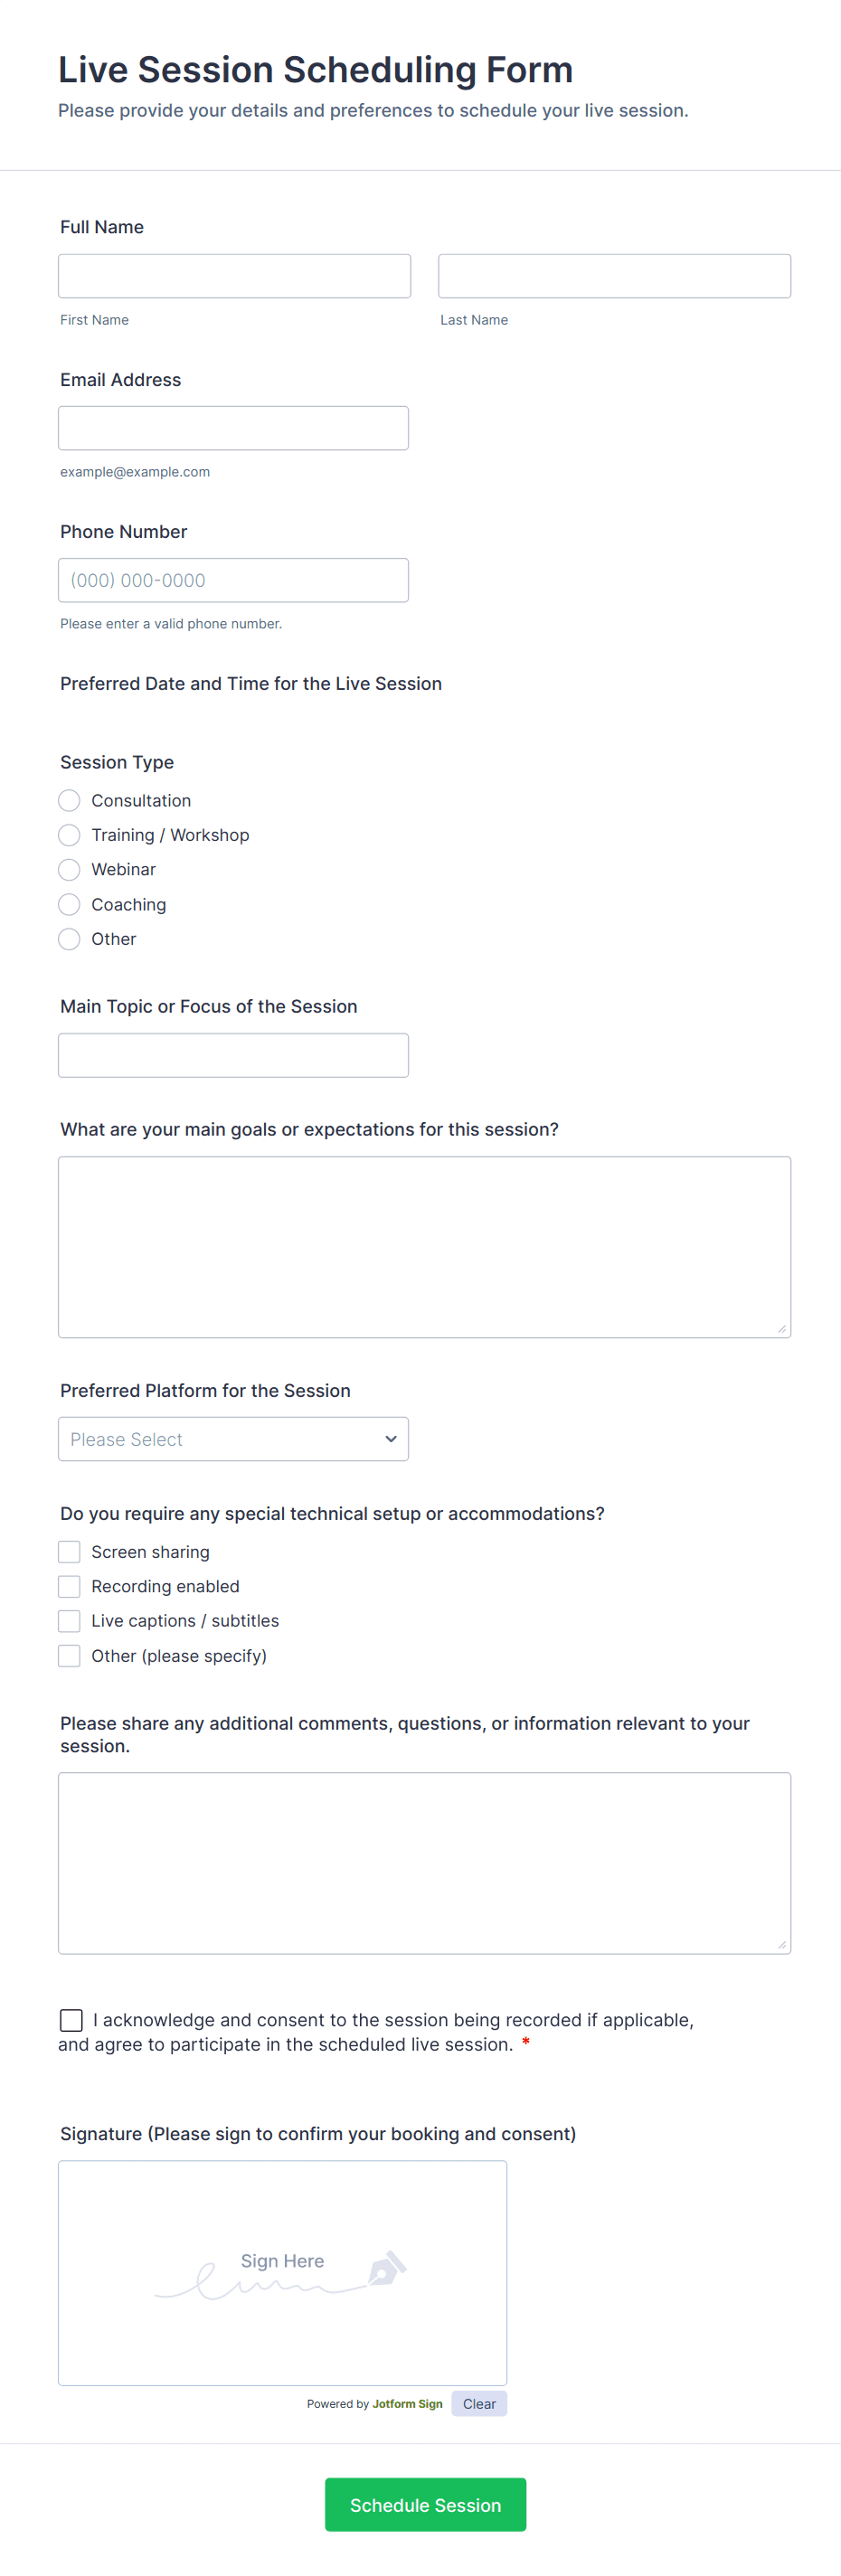Check the recording consent acknowledgement box
Viewport: 841px width, 2576px height.
70,2020
